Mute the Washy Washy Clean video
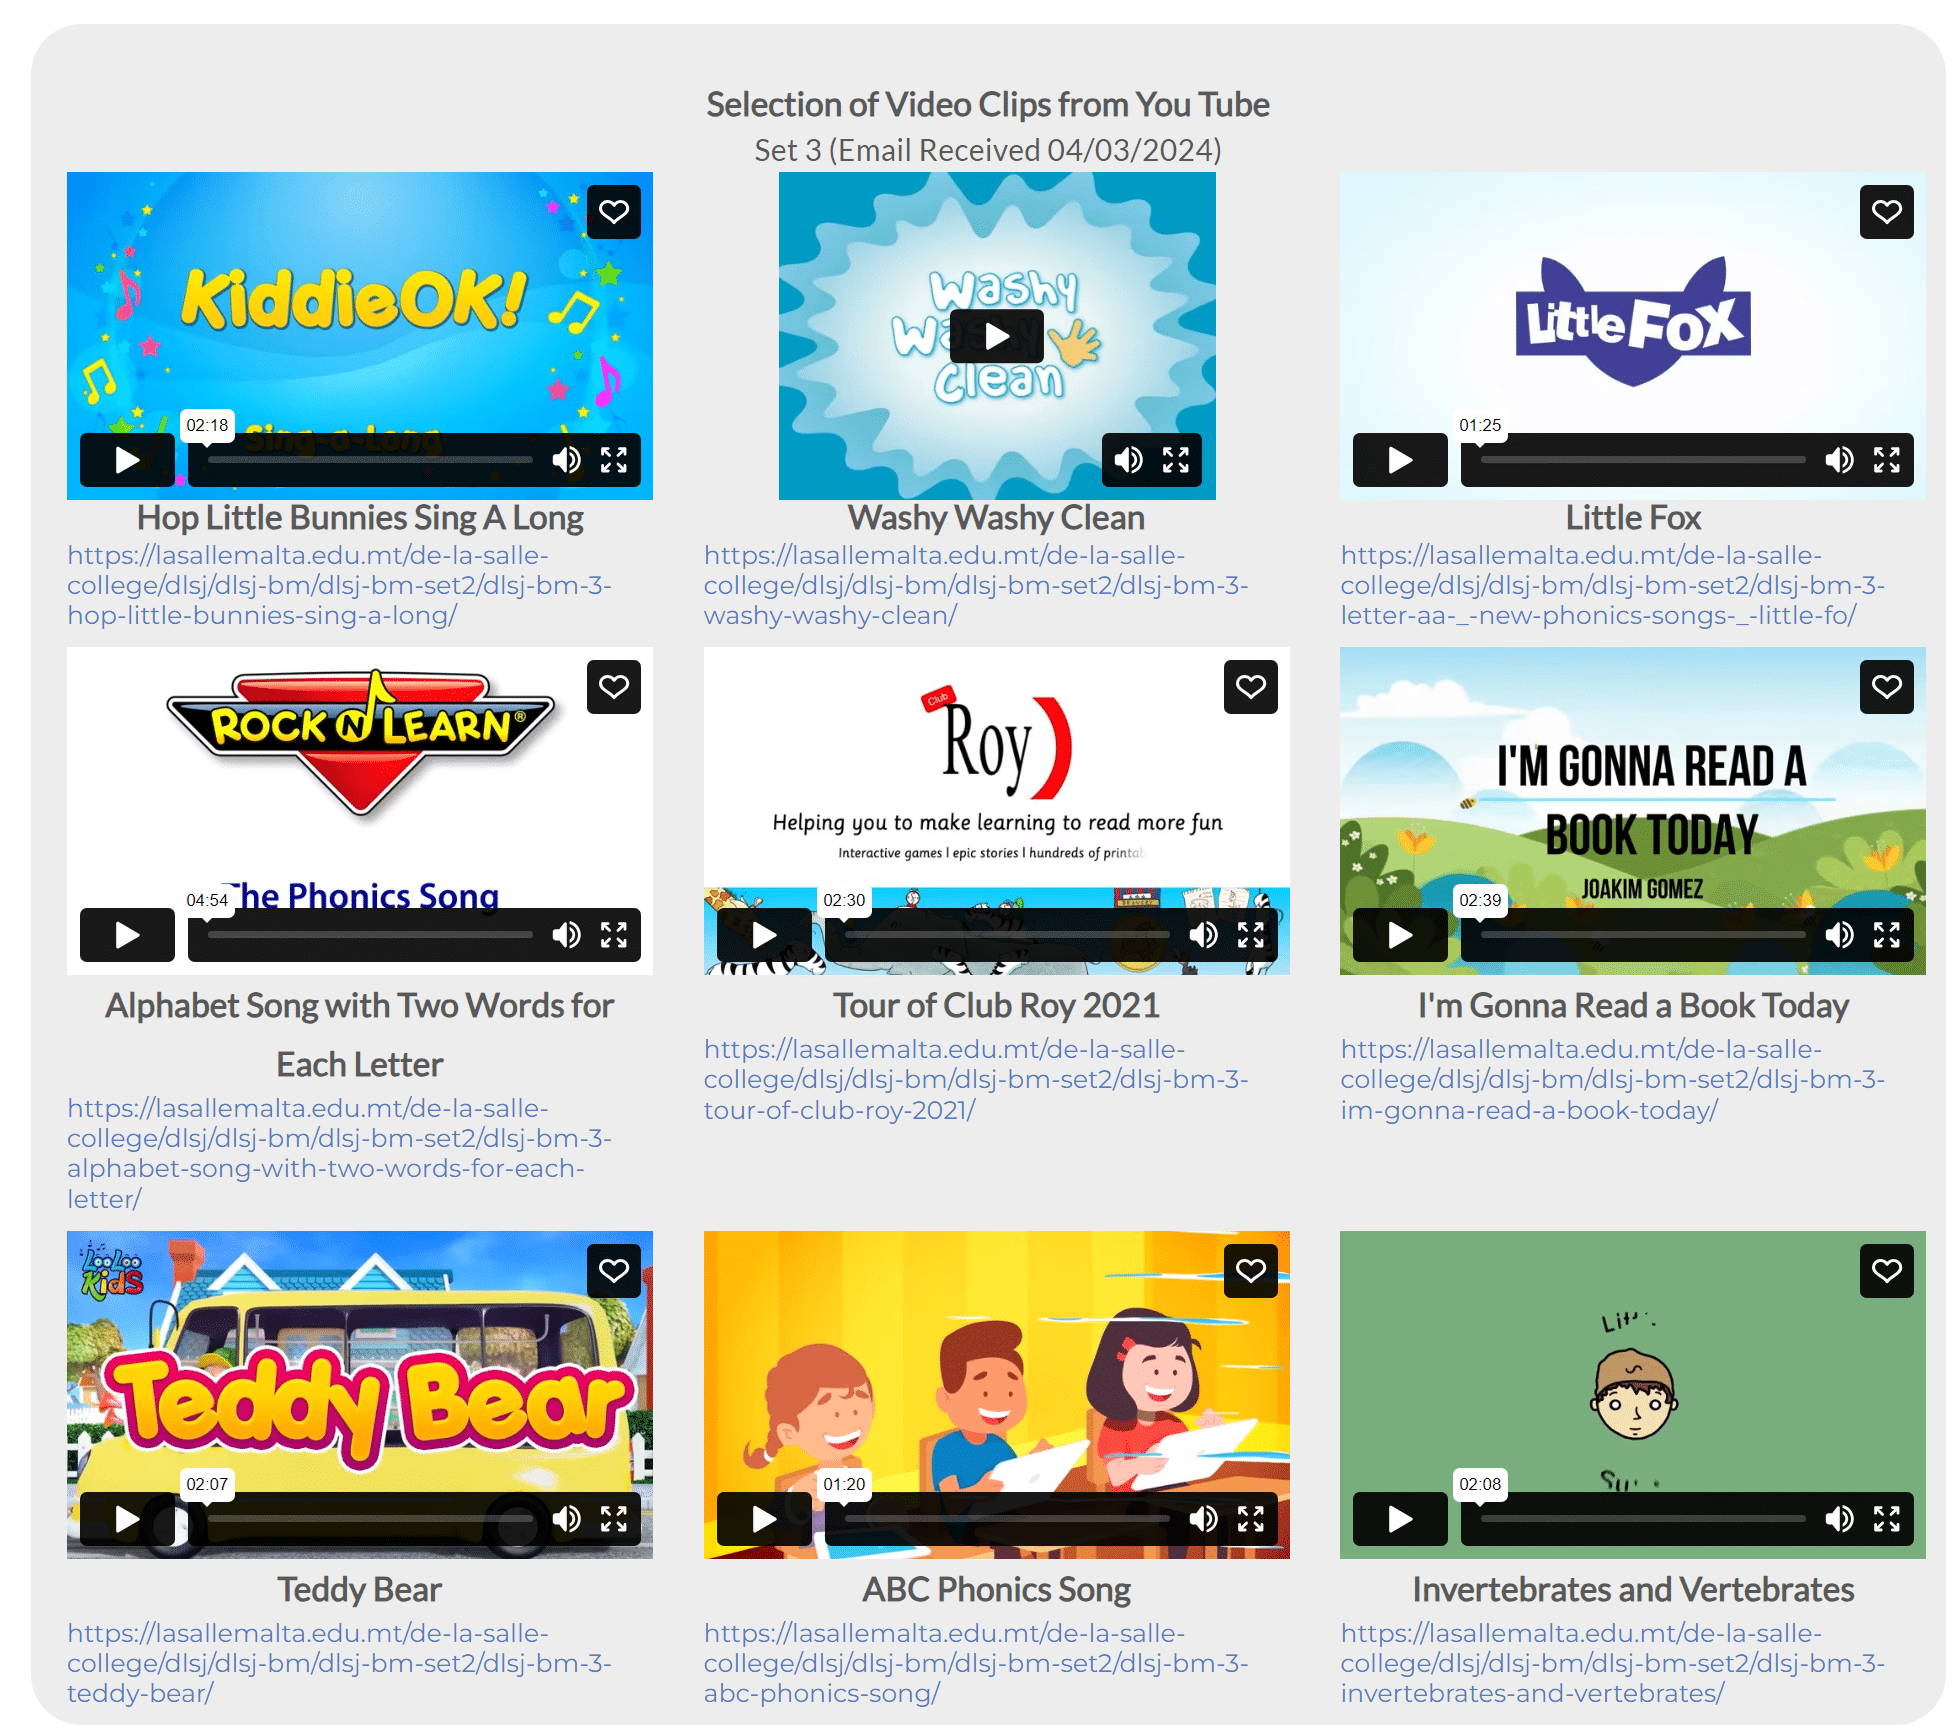Viewport: 1960px width, 1728px height. point(1128,460)
